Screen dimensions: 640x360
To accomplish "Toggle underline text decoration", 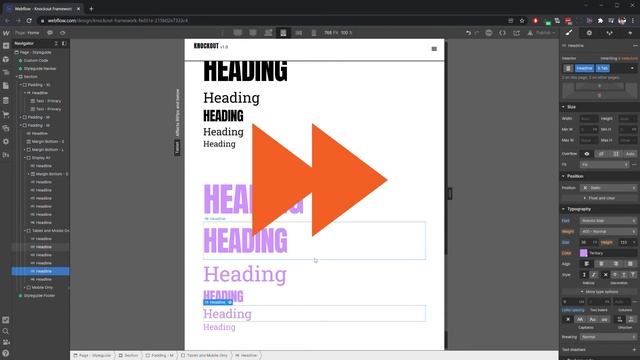I will tap(624, 275).
